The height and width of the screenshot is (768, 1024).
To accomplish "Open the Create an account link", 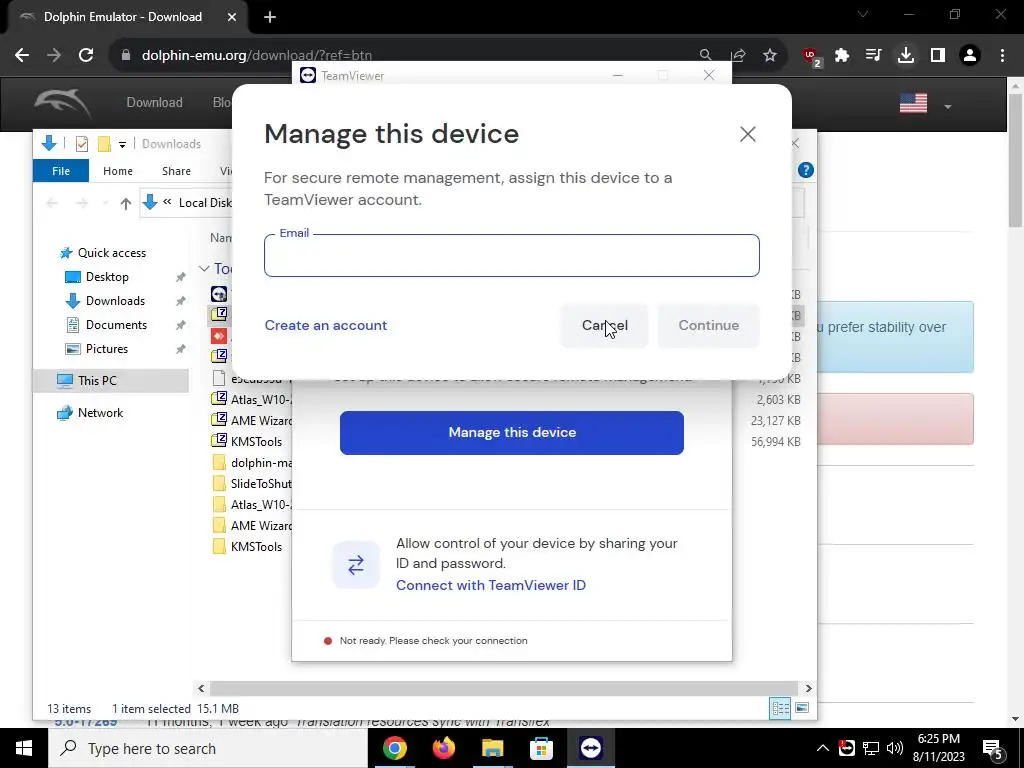I will [x=326, y=325].
